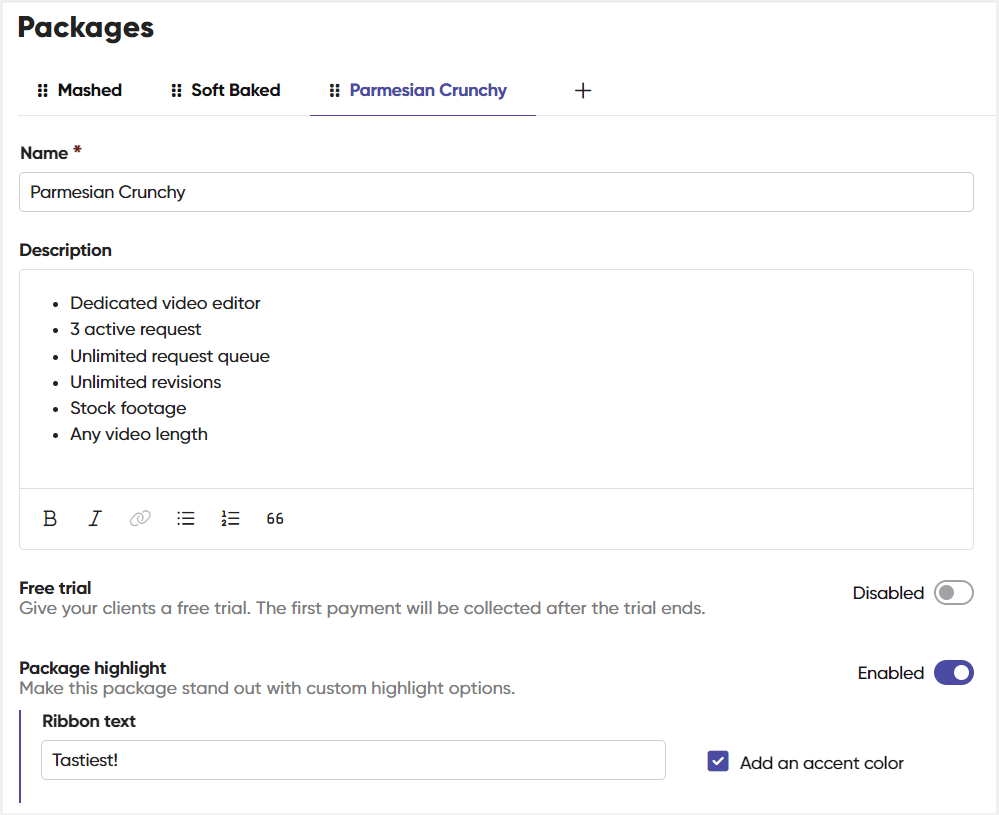Insert a link via the chain icon
This screenshot has width=999, height=815.
pyautogui.click(x=140, y=519)
